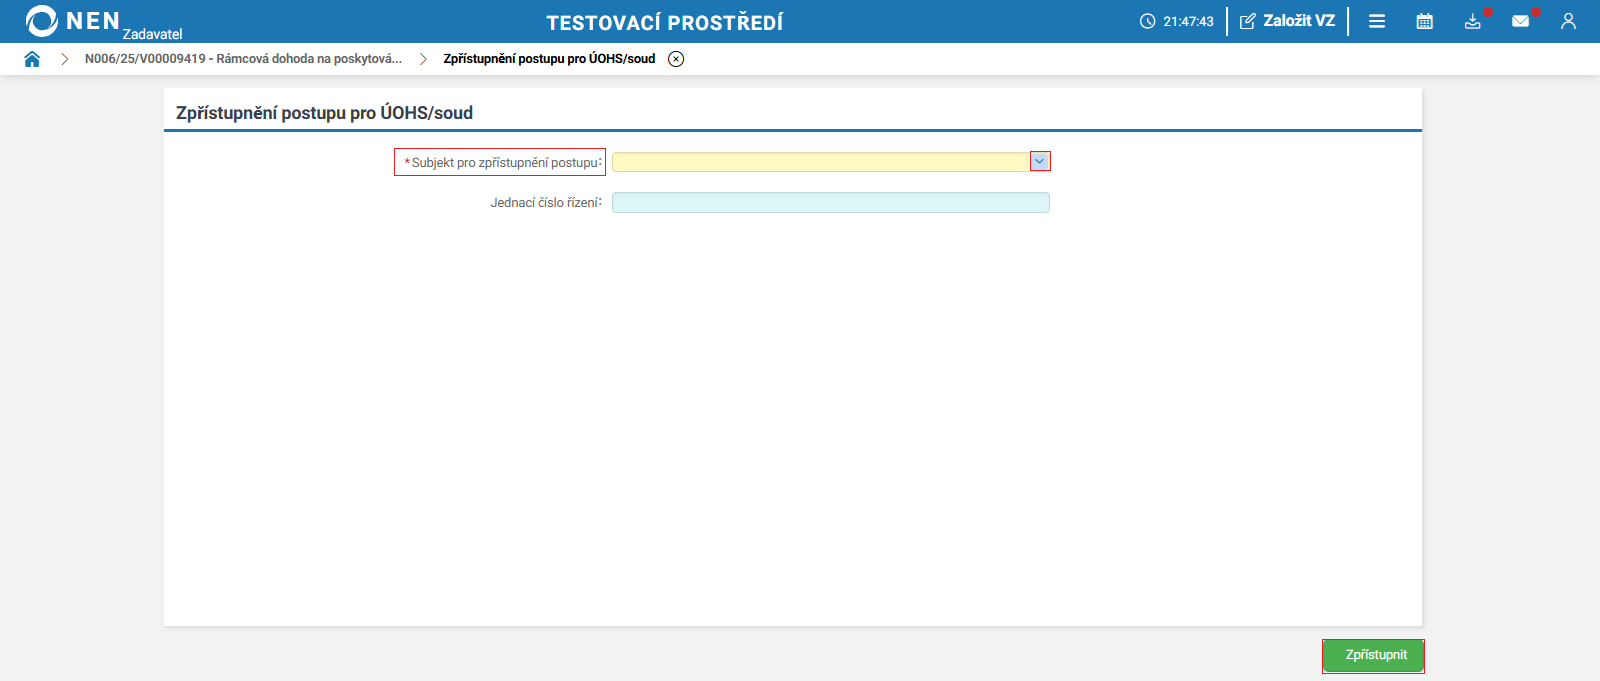
Task: Select breadcrumb Zpřístupnění postupu pro ÚOHS/soud
Action: pos(549,59)
